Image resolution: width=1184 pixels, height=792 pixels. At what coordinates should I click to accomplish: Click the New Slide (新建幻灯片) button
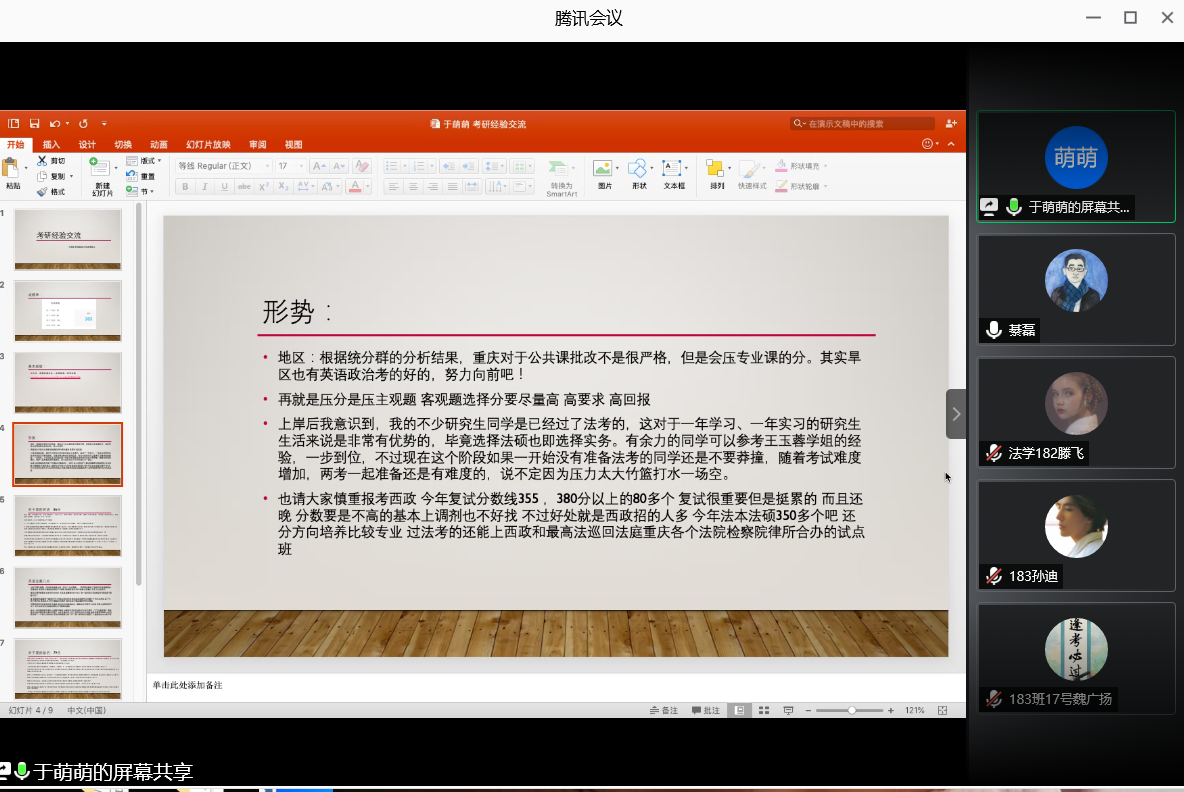pyautogui.click(x=101, y=175)
